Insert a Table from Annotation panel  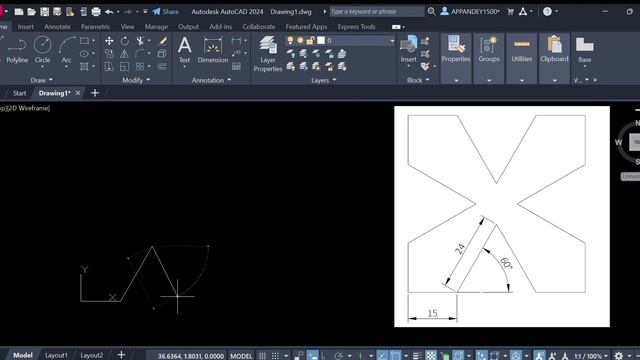pyautogui.click(x=236, y=66)
